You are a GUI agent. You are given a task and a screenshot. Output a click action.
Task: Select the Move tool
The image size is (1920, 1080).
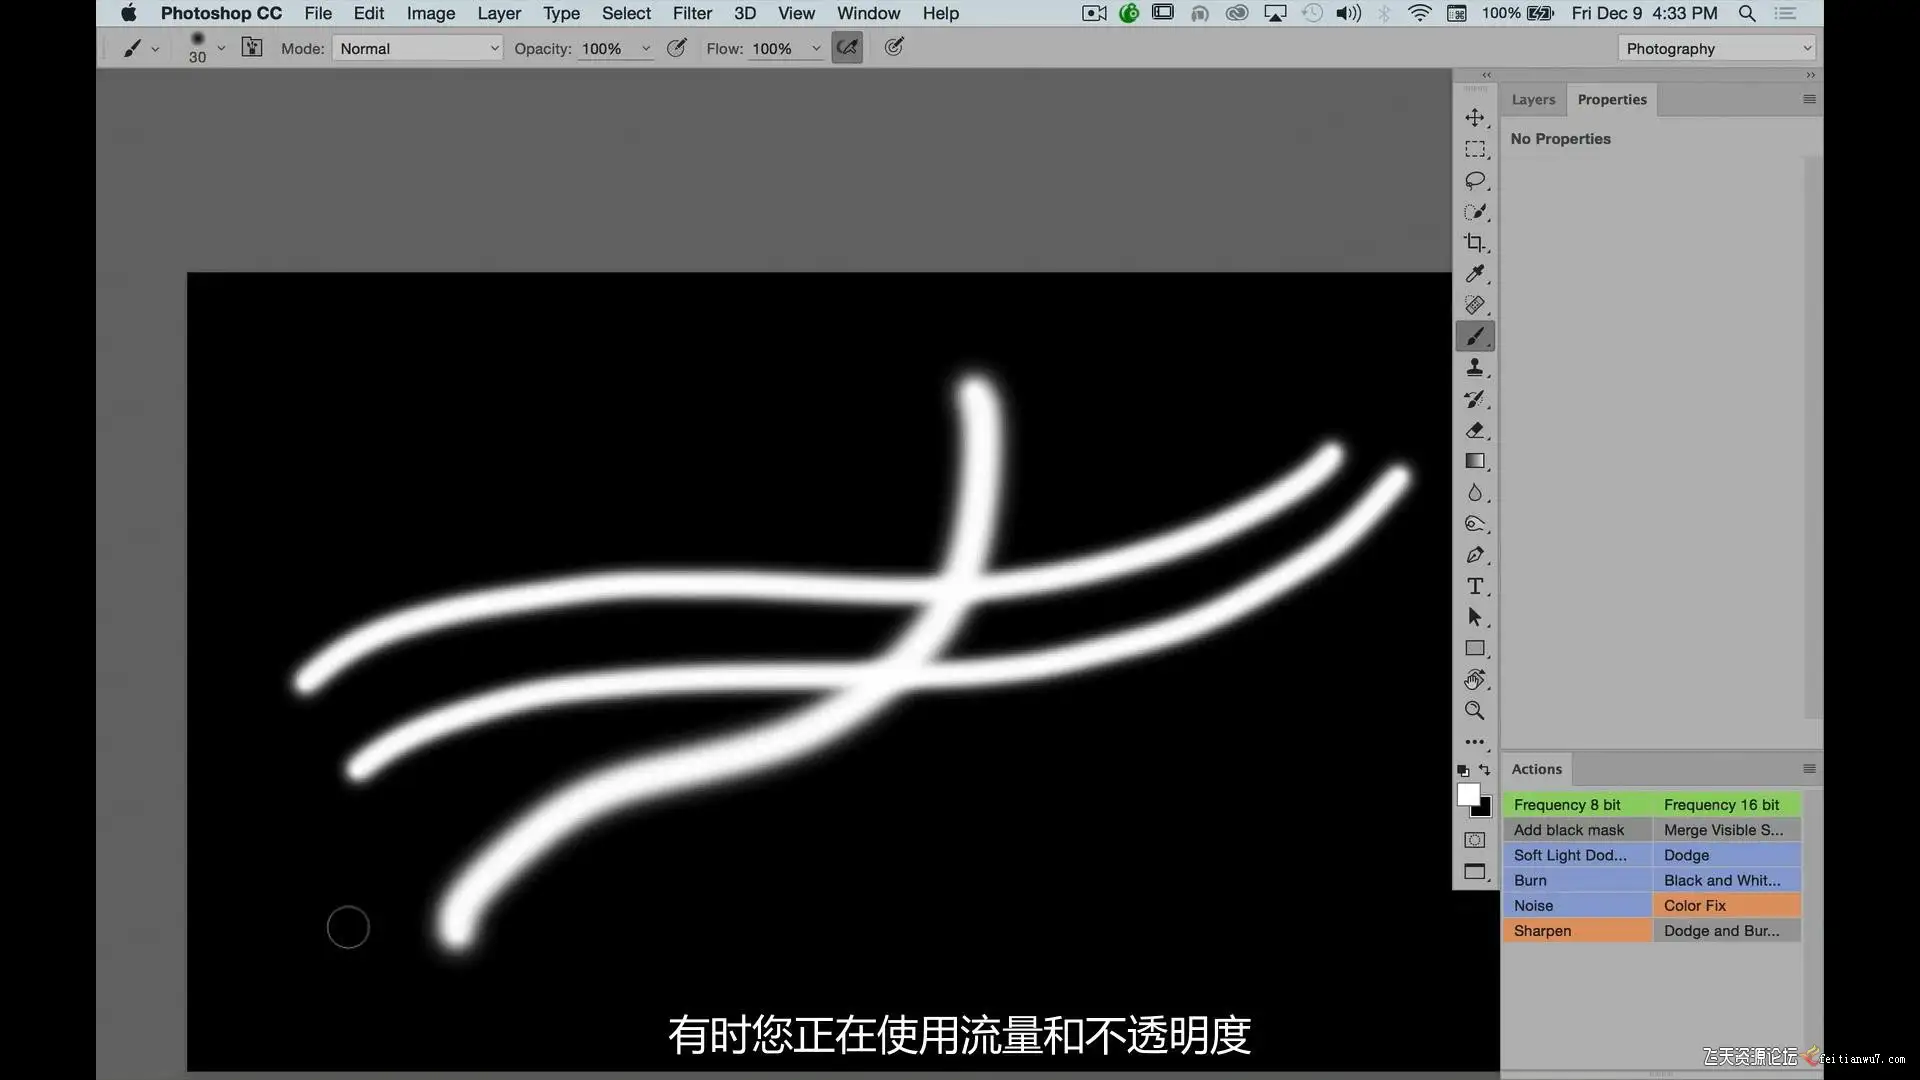point(1475,118)
